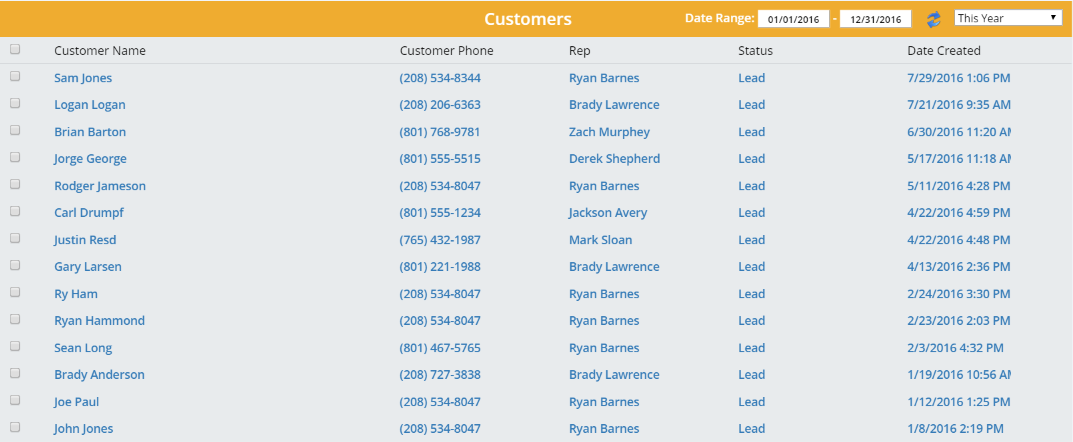Image resolution: width=1073 pixels, height=442 pixels.
Task: Open the Logan Logan customer record
Action: pyautogui.click(x=90, y=105)
